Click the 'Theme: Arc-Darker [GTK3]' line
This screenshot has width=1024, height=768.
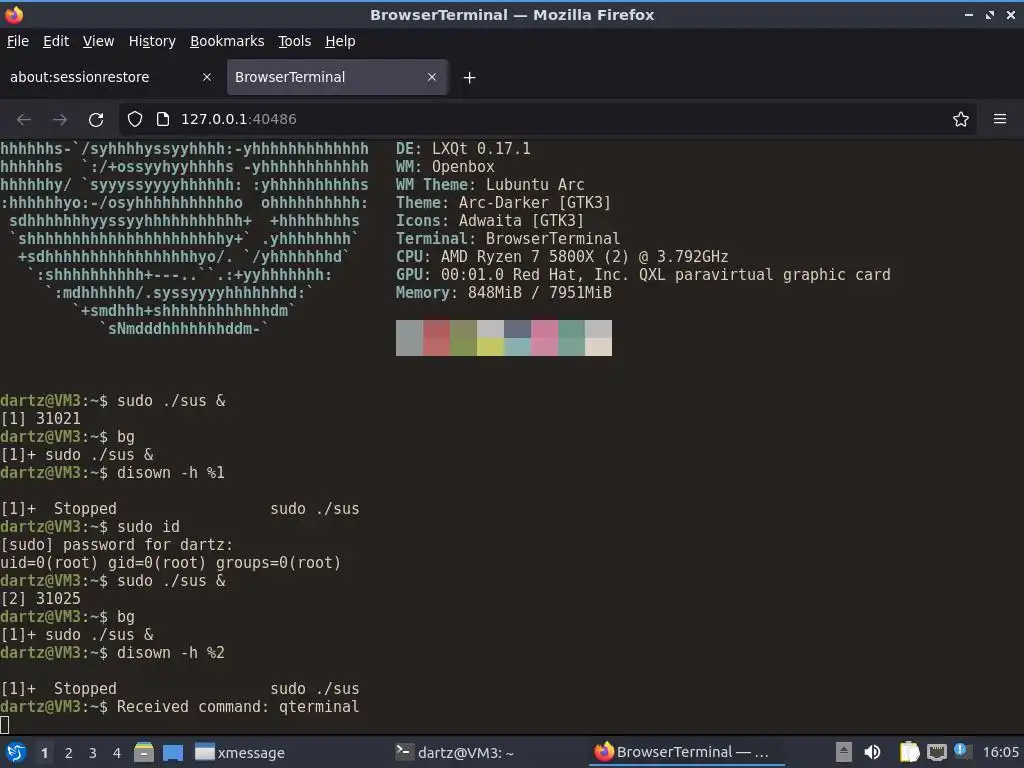tap(504, 202)
